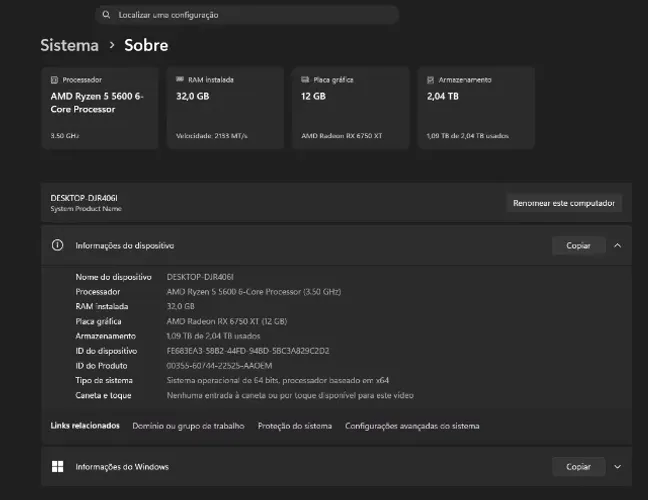Click the RAM instalada card icon
648x500 pixels.
pos(180,79)
